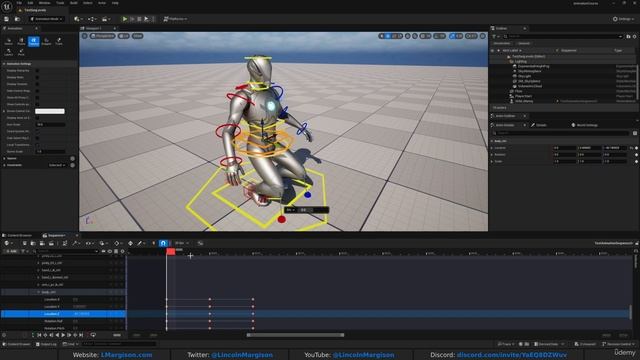Click the red playhead marker on timeline
Screen dimensions: 640x360
tap(171, 251)
